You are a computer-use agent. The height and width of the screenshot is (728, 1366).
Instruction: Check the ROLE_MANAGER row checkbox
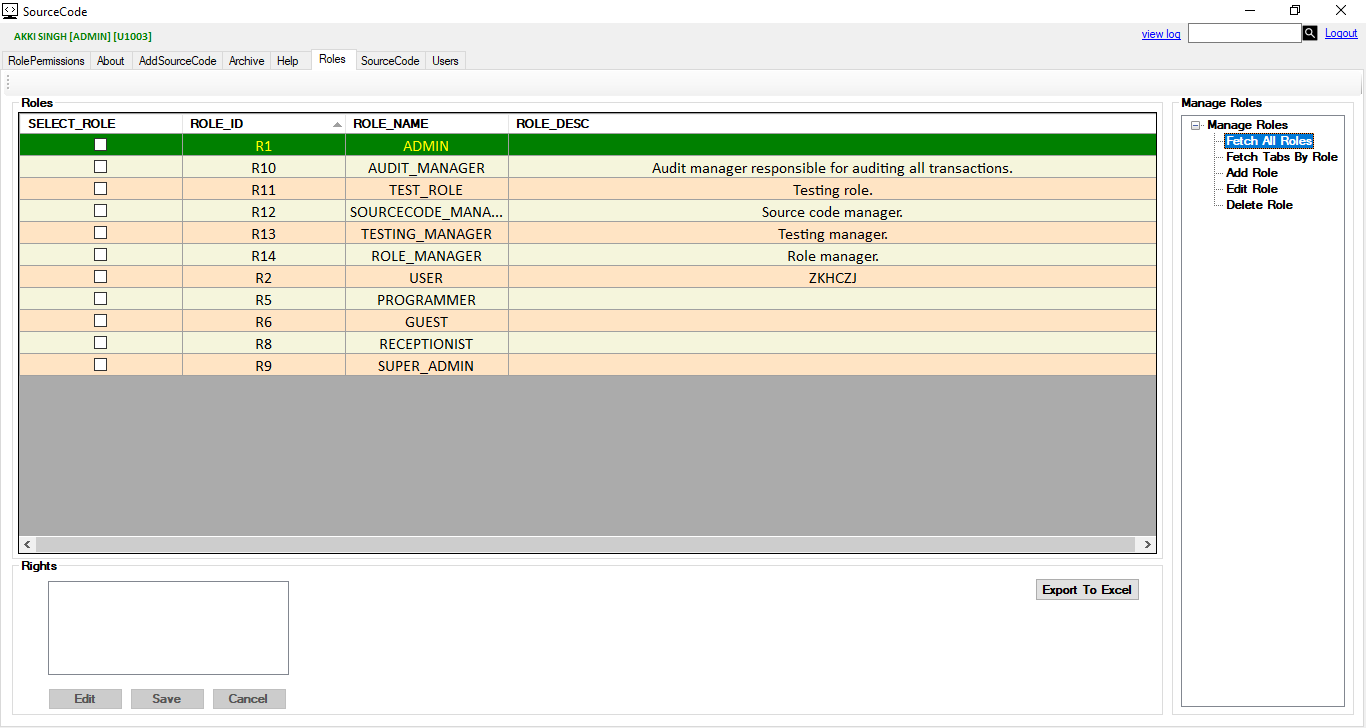click(100, 255)
